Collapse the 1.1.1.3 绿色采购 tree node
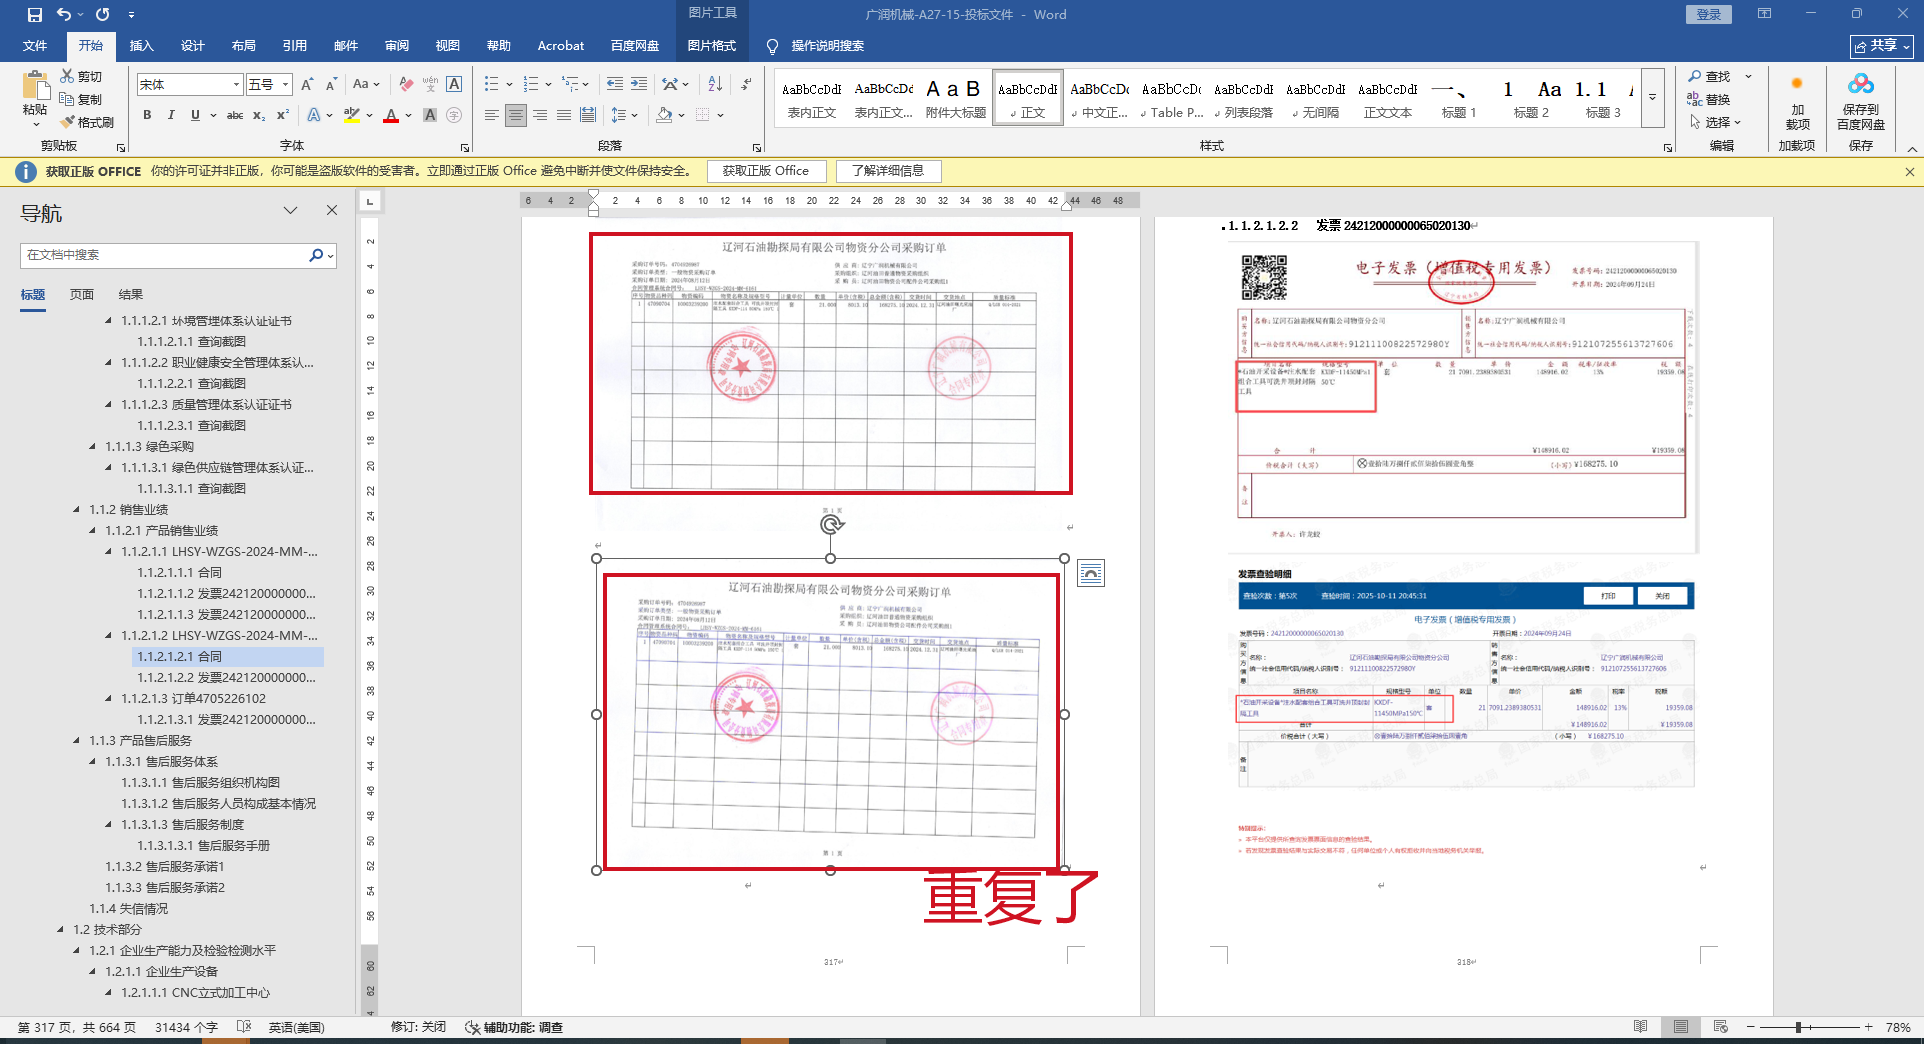The height and width of the screenshot is (1044, 1924). (x=93, y=447)
